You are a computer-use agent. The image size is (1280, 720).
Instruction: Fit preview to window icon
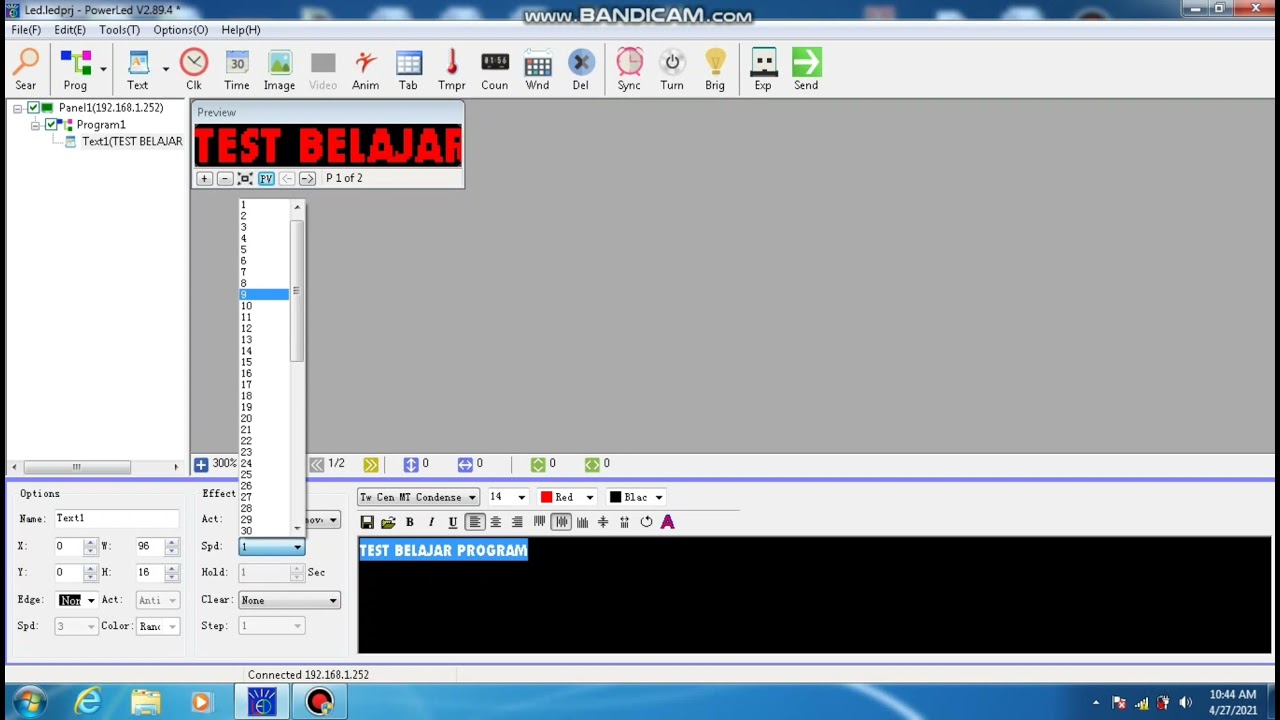click(x=245, y=178)
